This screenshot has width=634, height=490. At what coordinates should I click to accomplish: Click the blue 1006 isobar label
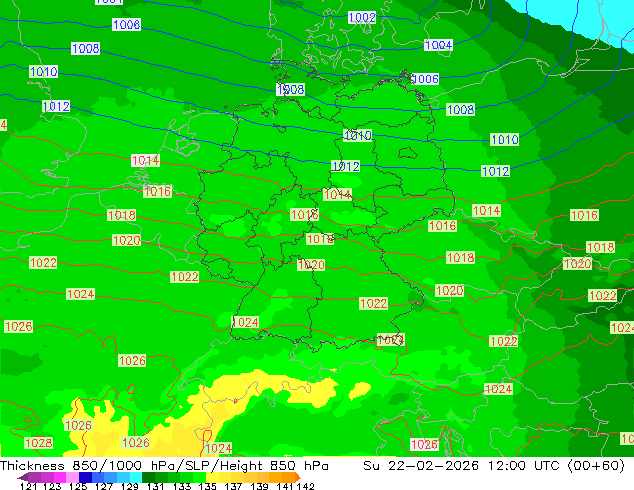coord(425,79)
